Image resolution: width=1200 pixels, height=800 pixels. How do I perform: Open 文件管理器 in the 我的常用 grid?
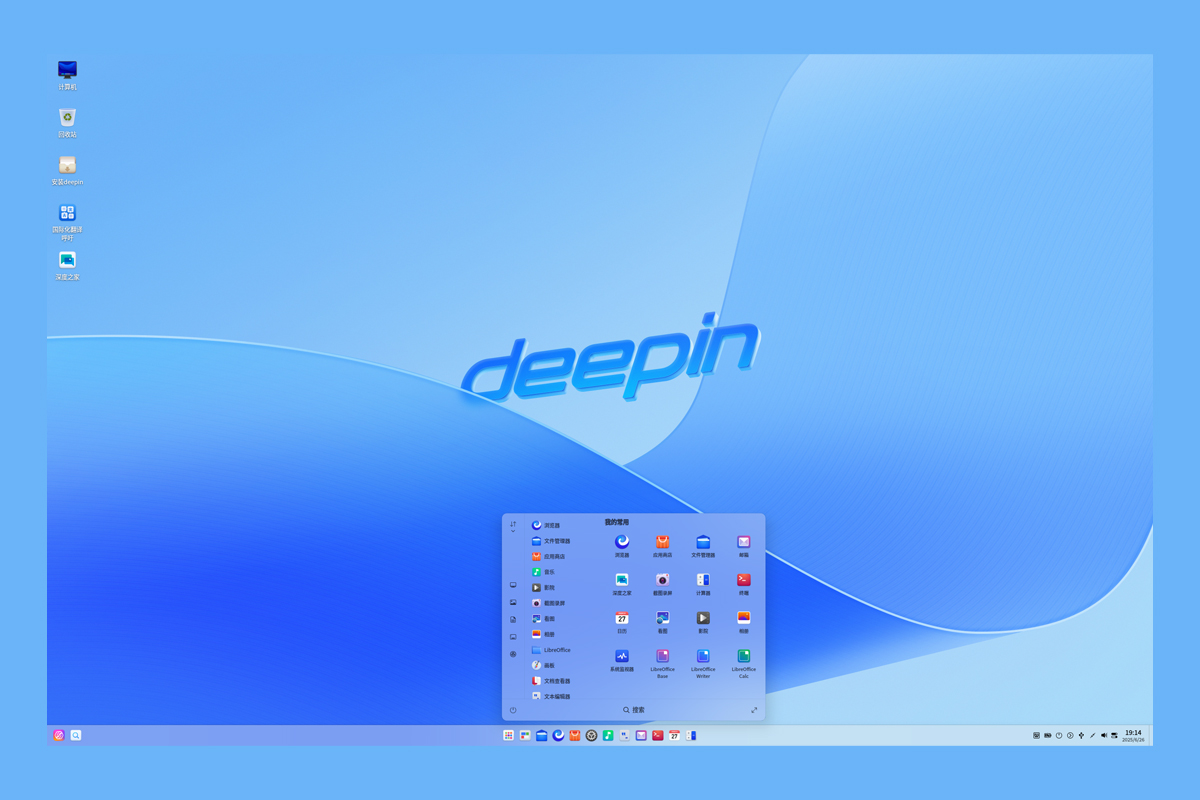703,545
